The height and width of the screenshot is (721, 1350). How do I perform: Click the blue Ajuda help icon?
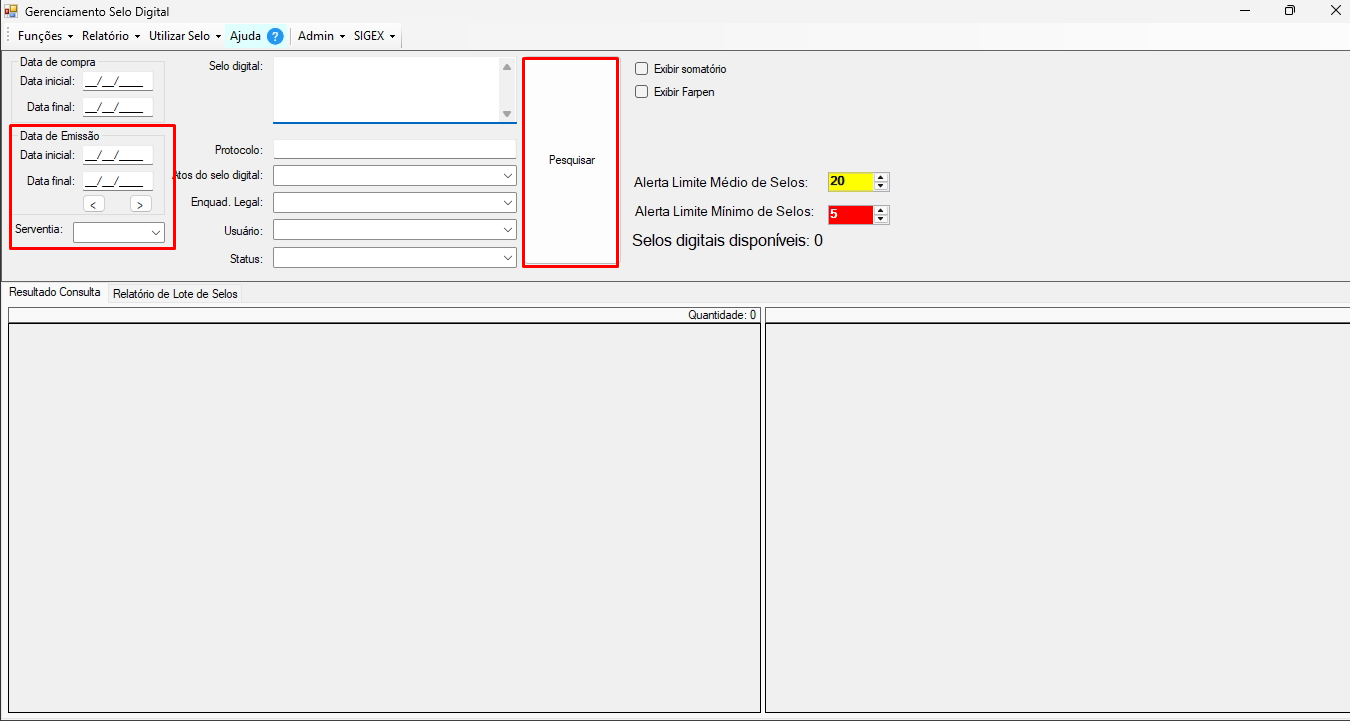(275, 36)
